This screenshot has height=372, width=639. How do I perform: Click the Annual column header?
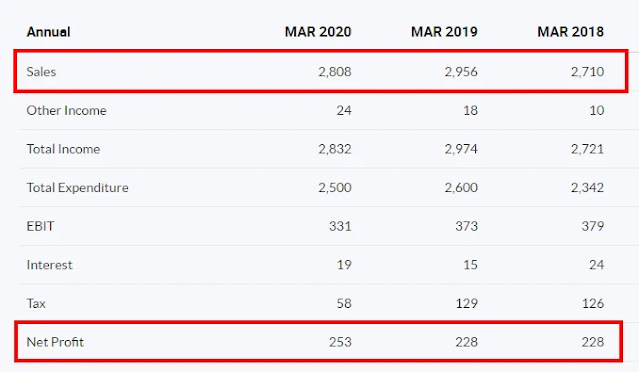(x=48, y=32)
